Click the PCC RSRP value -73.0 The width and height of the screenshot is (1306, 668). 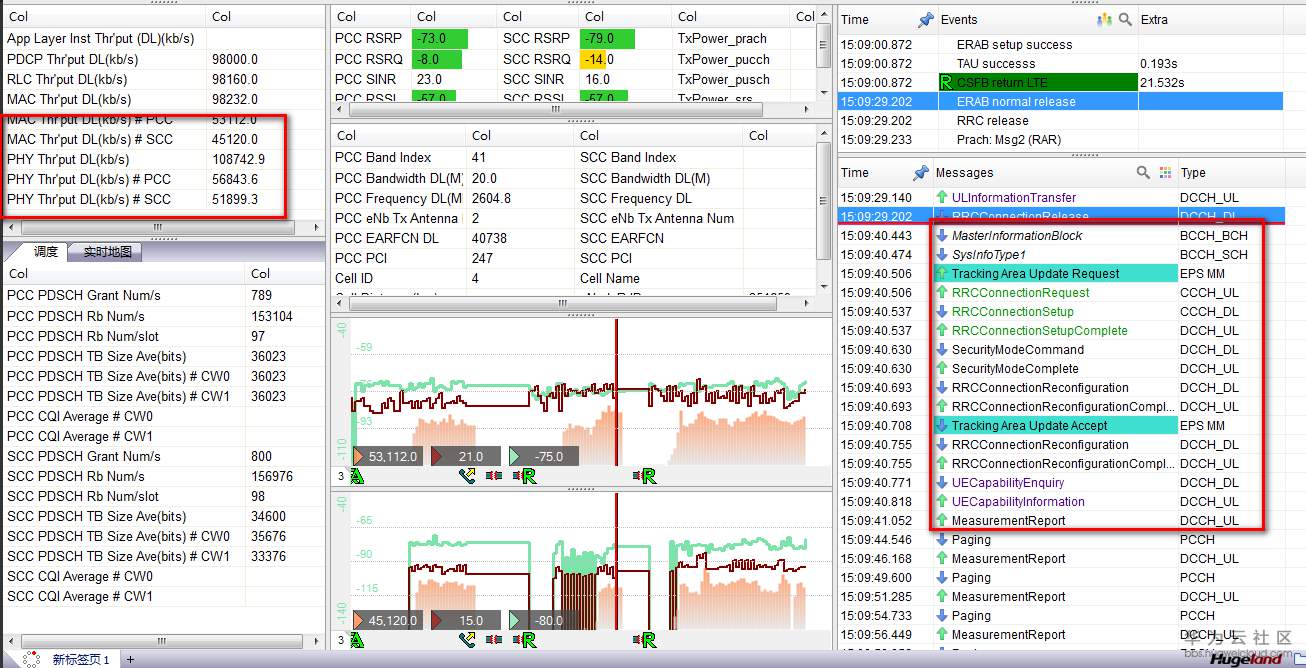(438, 38)
